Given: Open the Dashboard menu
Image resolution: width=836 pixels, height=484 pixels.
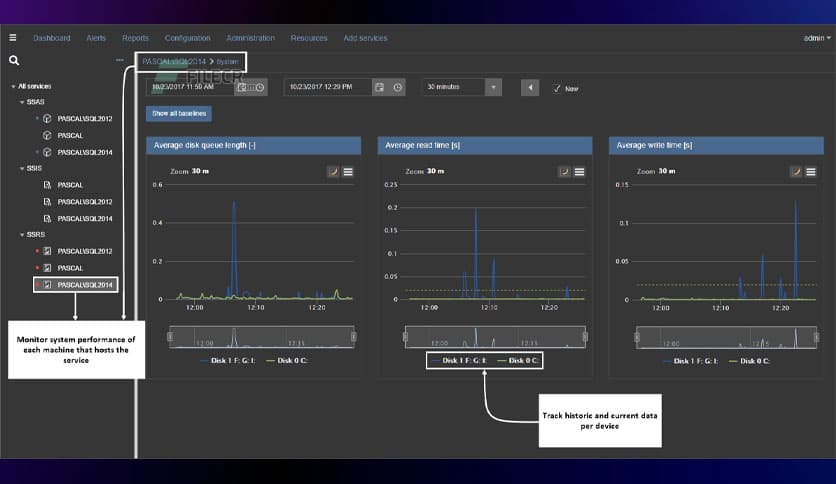Looking at the screenshot, I should tap(52, 38).
